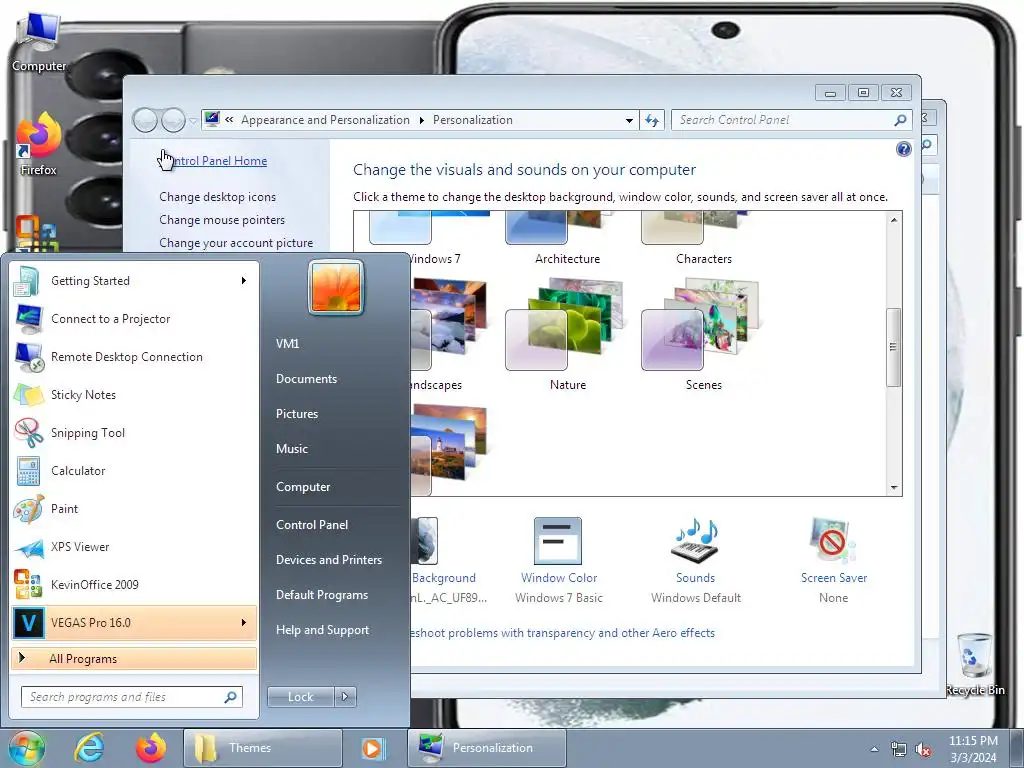Viewport: 1024px width, 768px height.
Task: Click the Control Panel Home link
Action: pos(213,161)
